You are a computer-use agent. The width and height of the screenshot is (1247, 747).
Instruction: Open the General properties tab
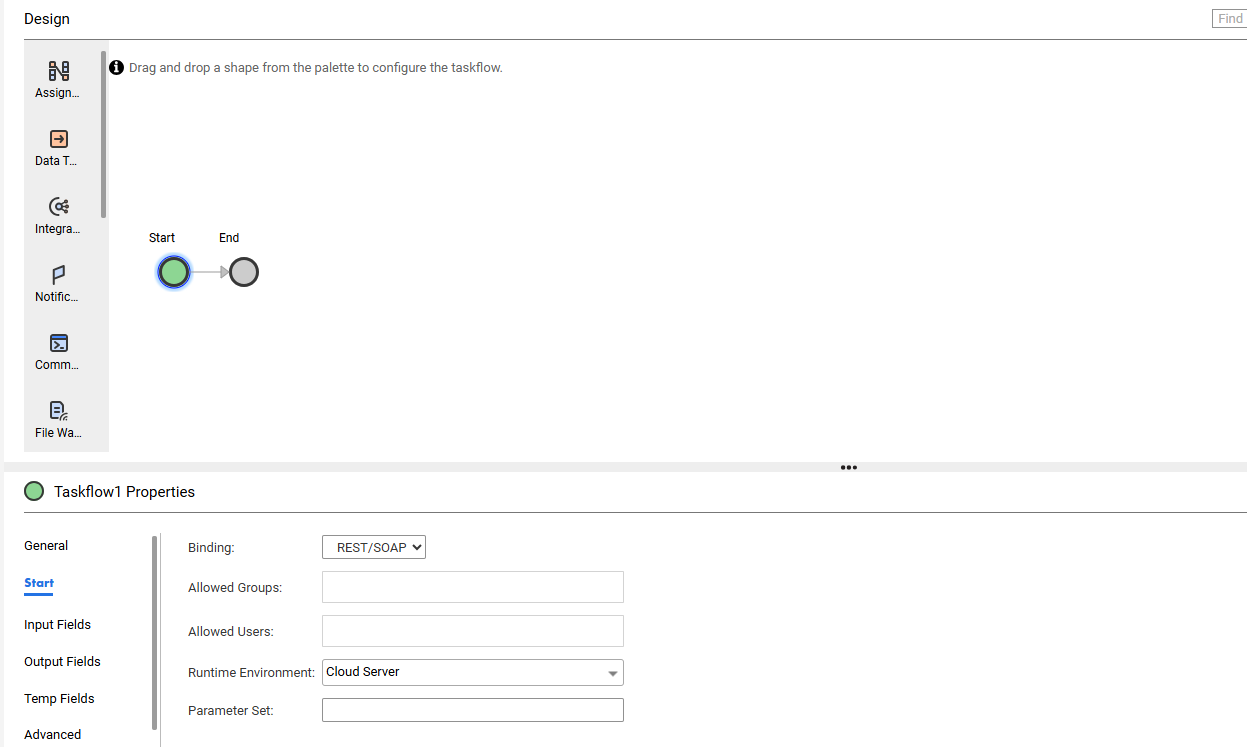pyautogui.click(x=46, y=546)
